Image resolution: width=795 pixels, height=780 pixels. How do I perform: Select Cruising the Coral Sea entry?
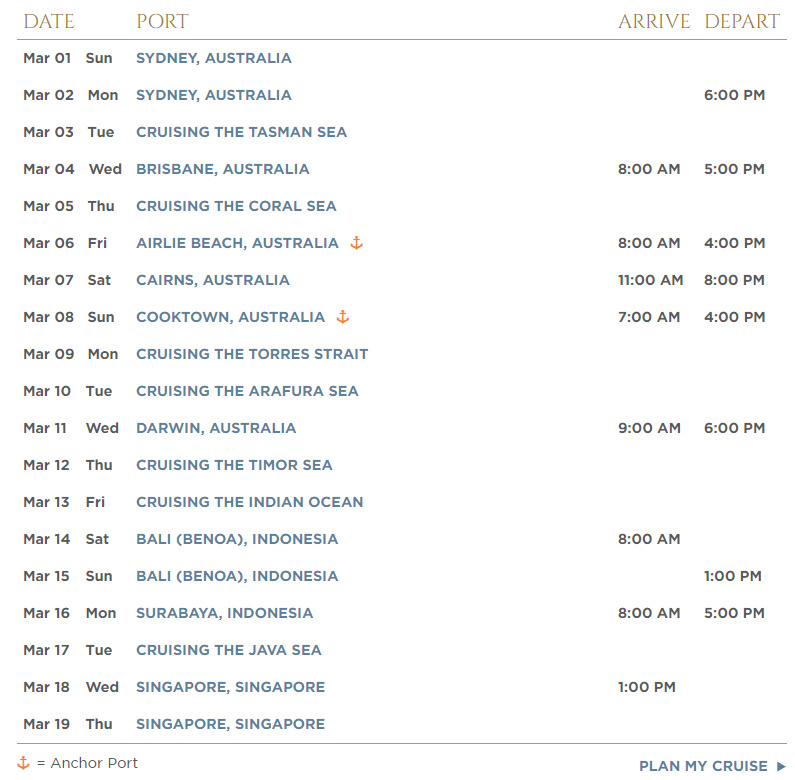236,206
